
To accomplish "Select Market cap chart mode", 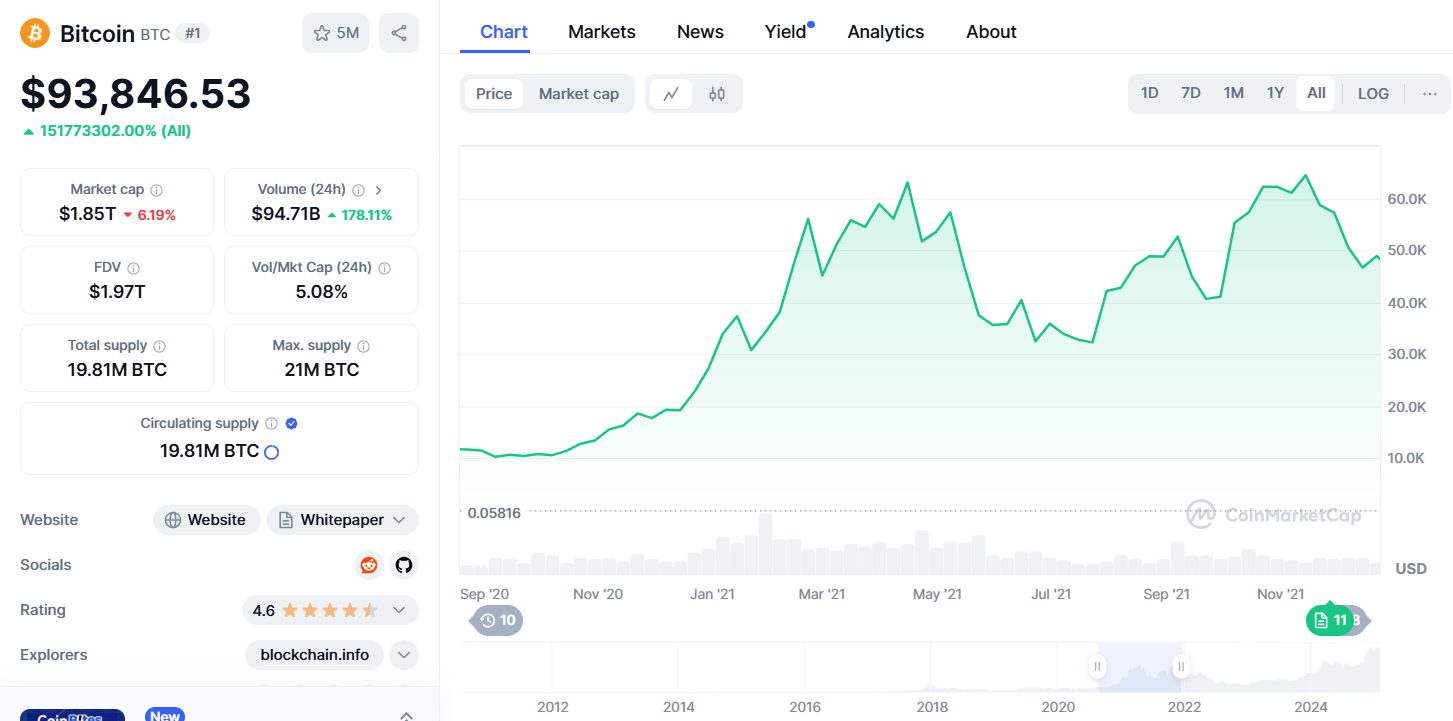I will pos(579,94).
